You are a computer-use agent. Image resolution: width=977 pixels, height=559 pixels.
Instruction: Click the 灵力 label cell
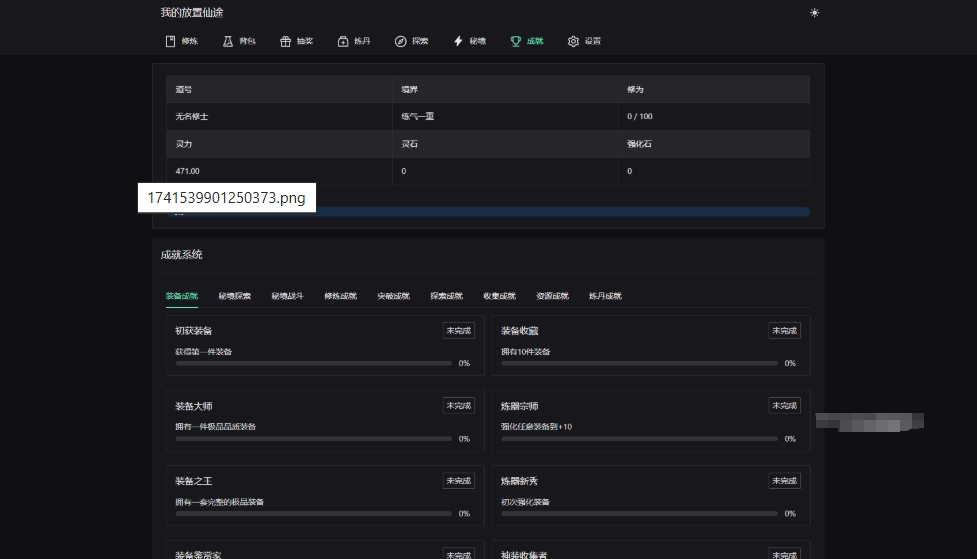tap(279, 144)
